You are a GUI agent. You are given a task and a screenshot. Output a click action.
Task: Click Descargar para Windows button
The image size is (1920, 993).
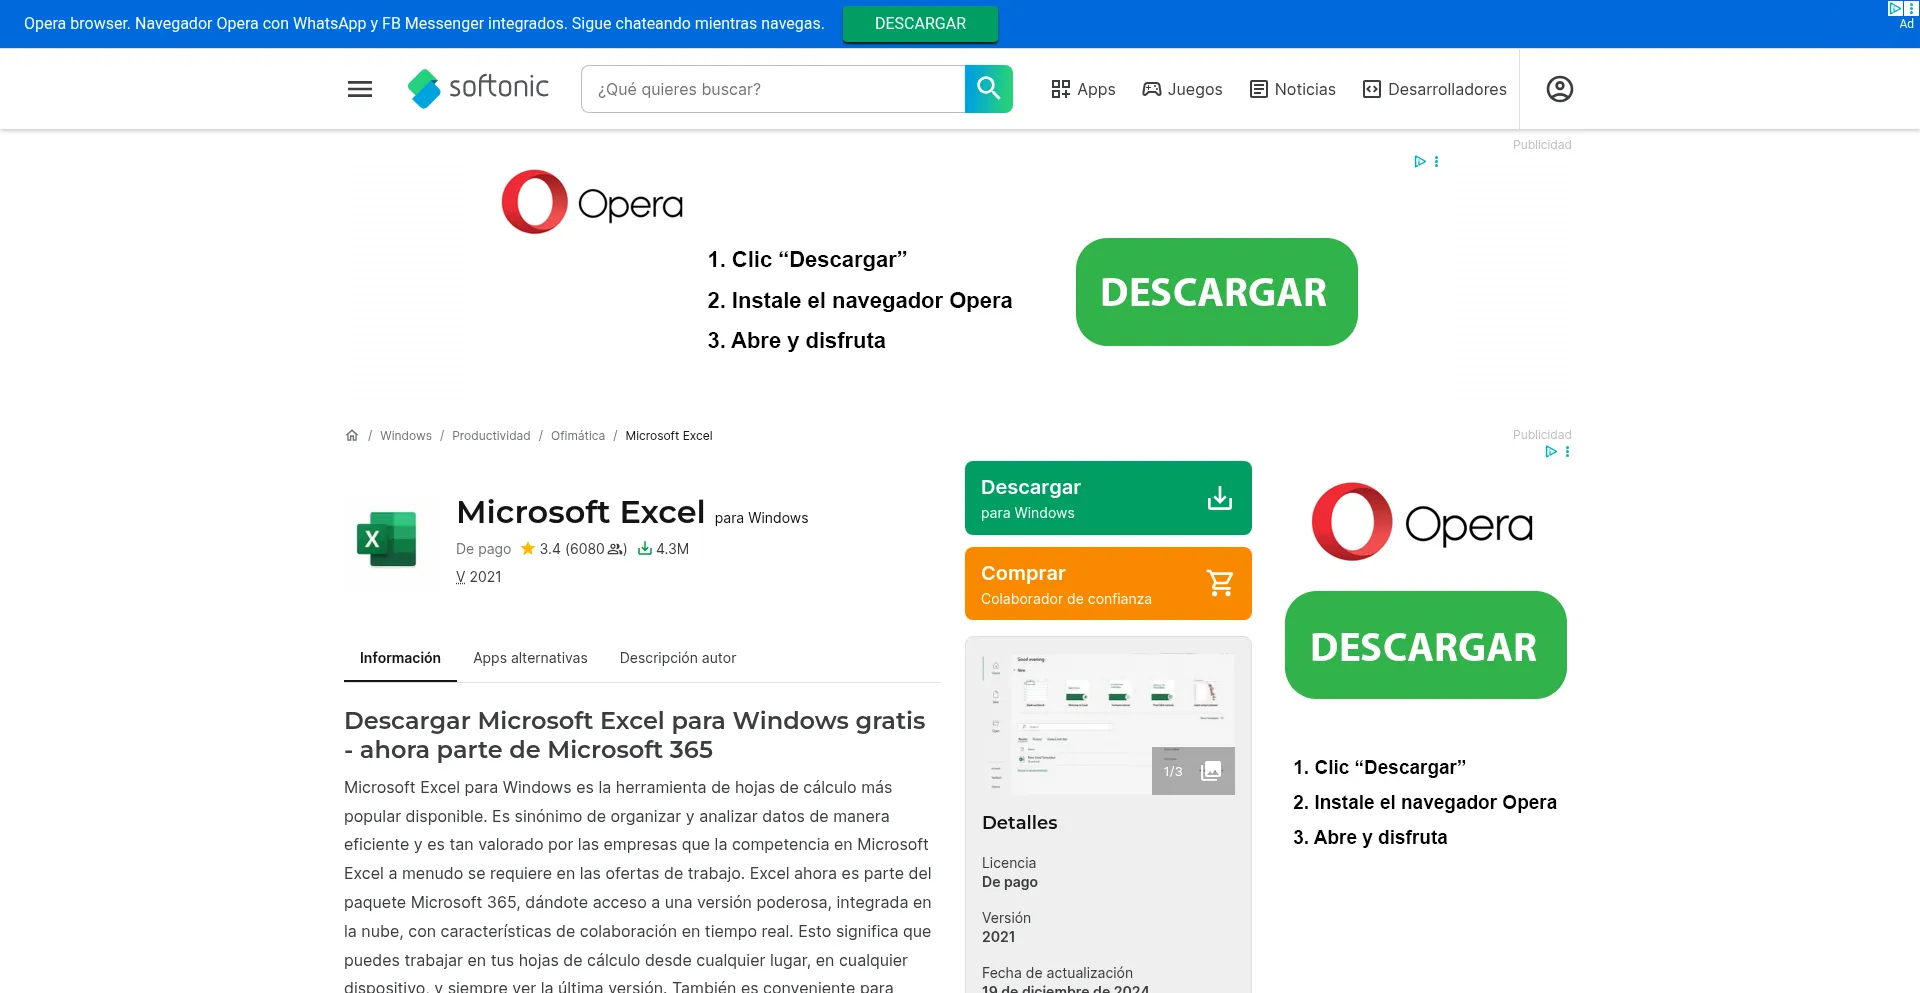[x=1108, y=498]
